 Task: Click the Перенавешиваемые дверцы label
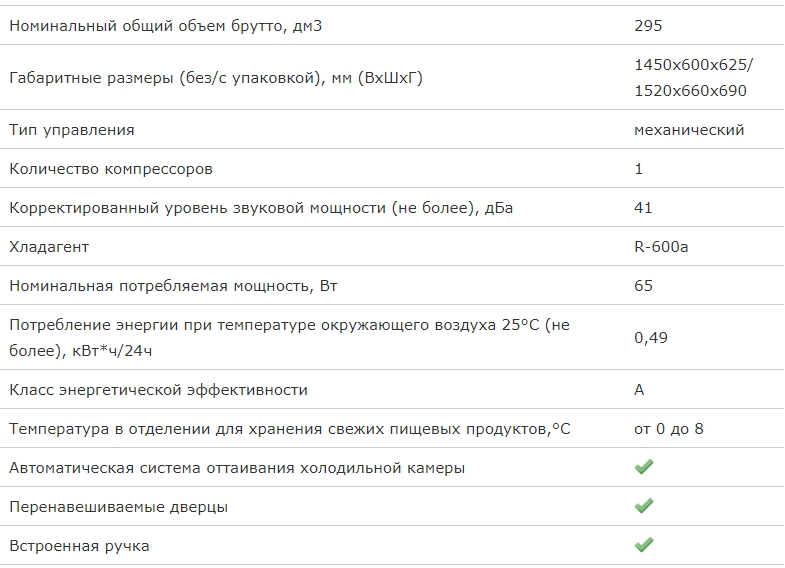pyautogui.click(x=119, y=507)
